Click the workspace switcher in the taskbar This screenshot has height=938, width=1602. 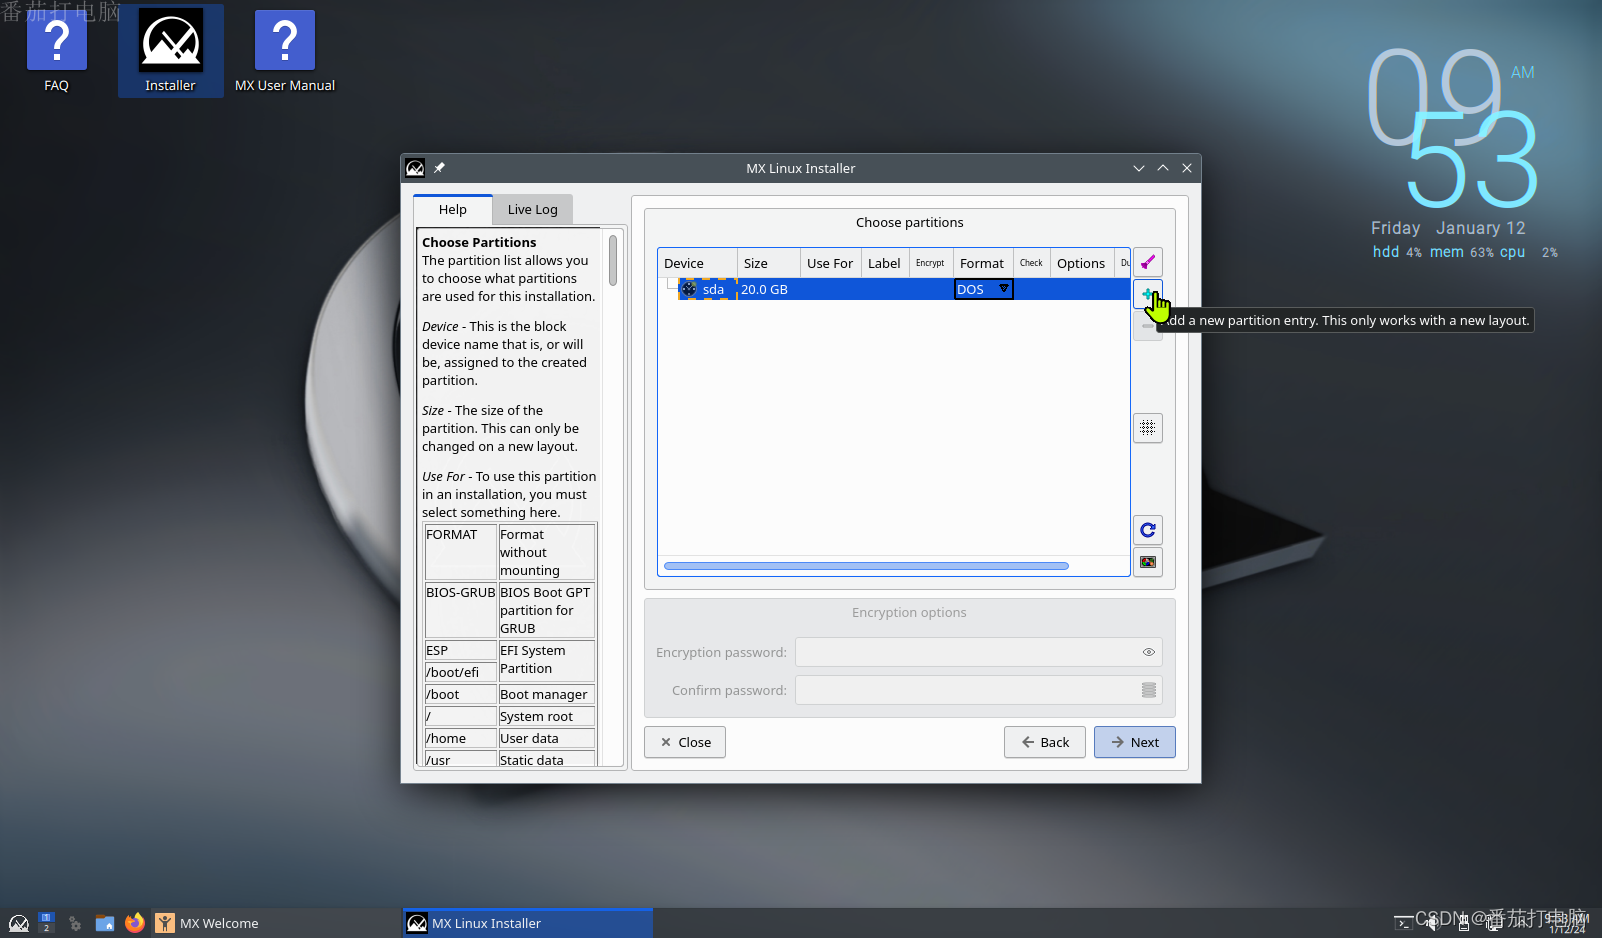point(46,923)
